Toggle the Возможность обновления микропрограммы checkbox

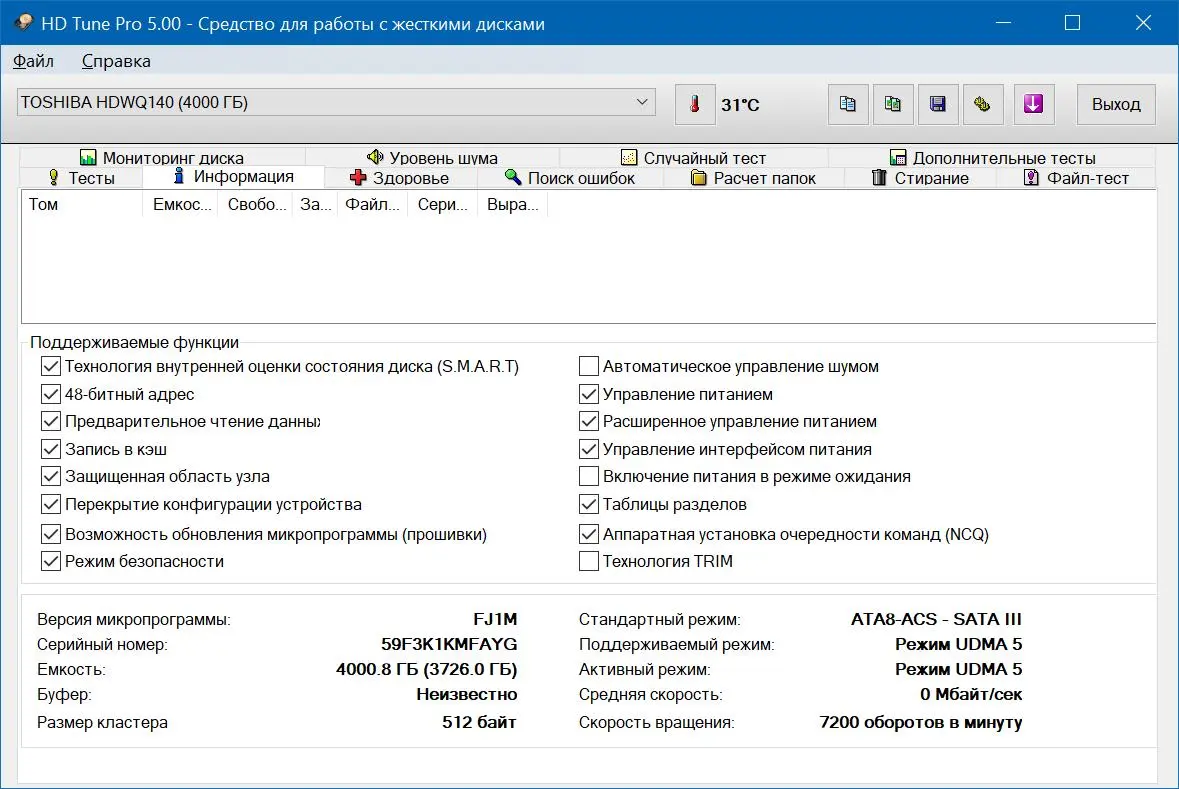pyautogui.click(x=50, y=534)
